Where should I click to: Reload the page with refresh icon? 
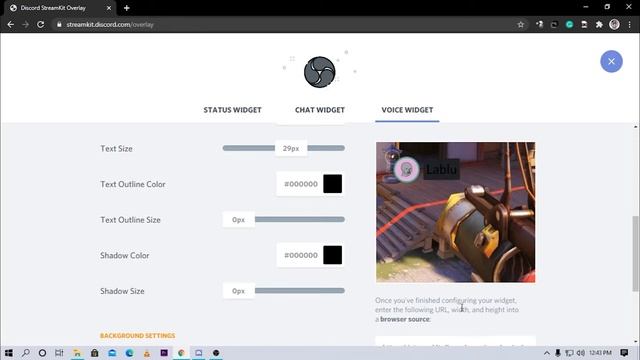point(40,24)
